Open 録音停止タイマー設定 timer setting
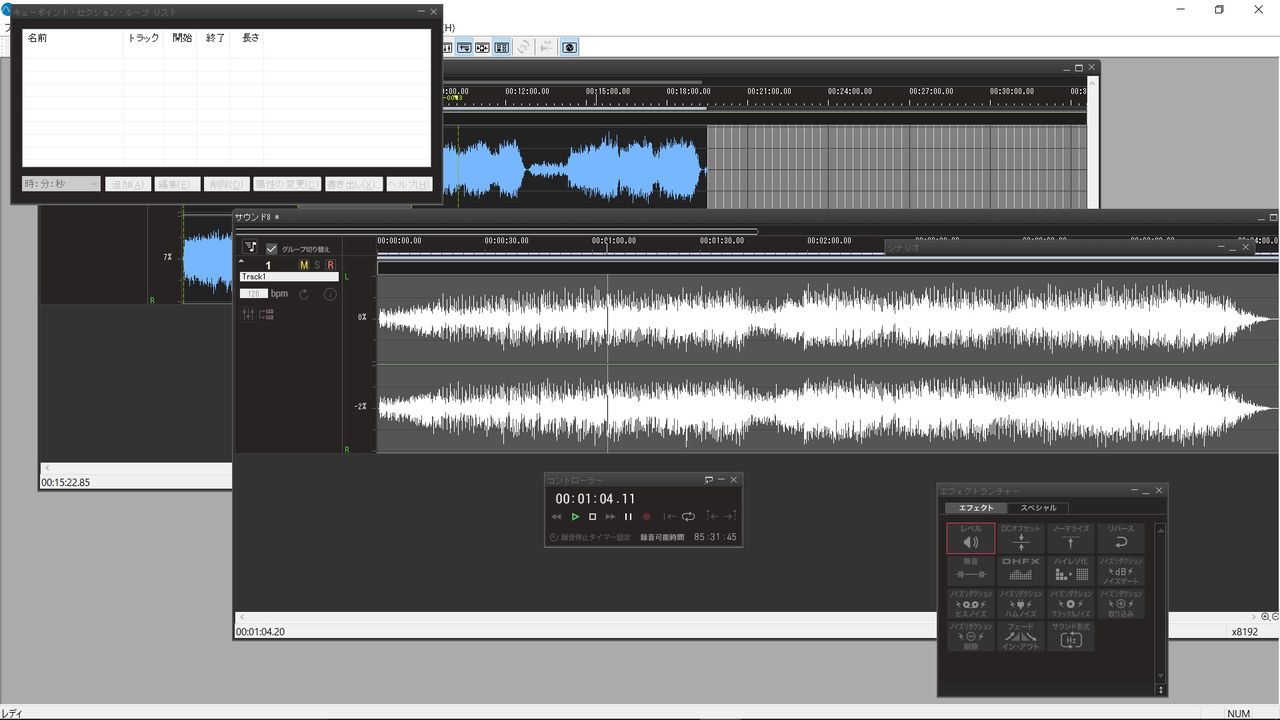1280x720 pixels. click(x=589, y=537)
